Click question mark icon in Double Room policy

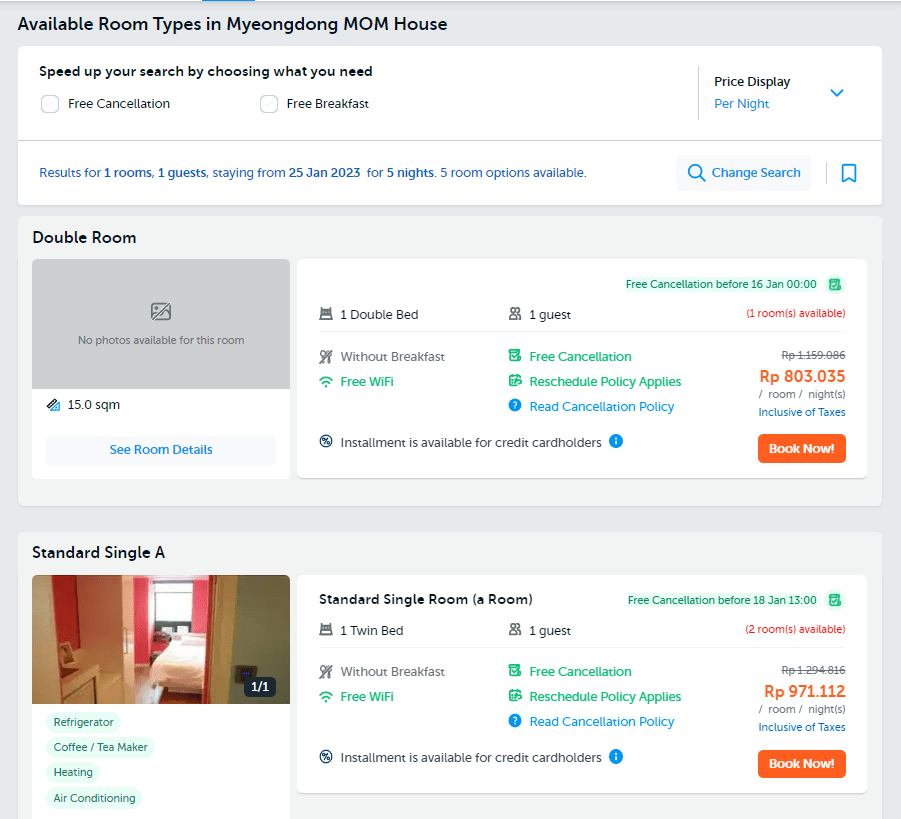[515, 405]
